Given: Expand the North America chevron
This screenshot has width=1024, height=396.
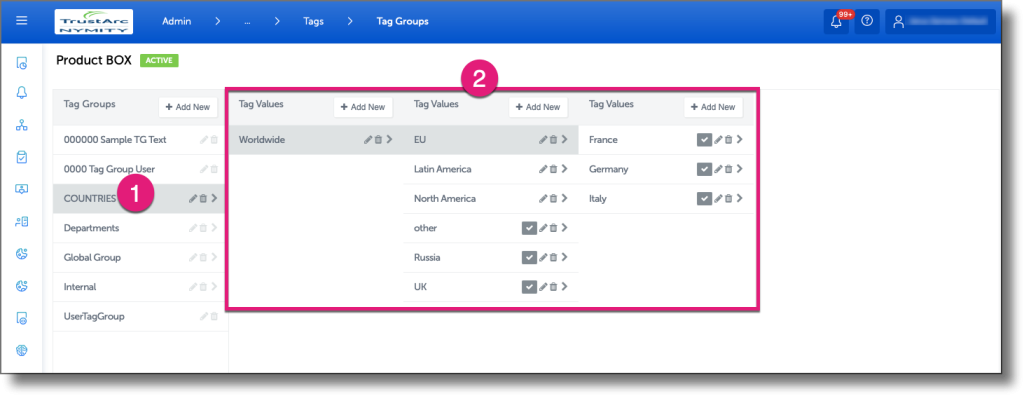Looking at the screenshot, I should pyautogui.click(x=564, y=198).
